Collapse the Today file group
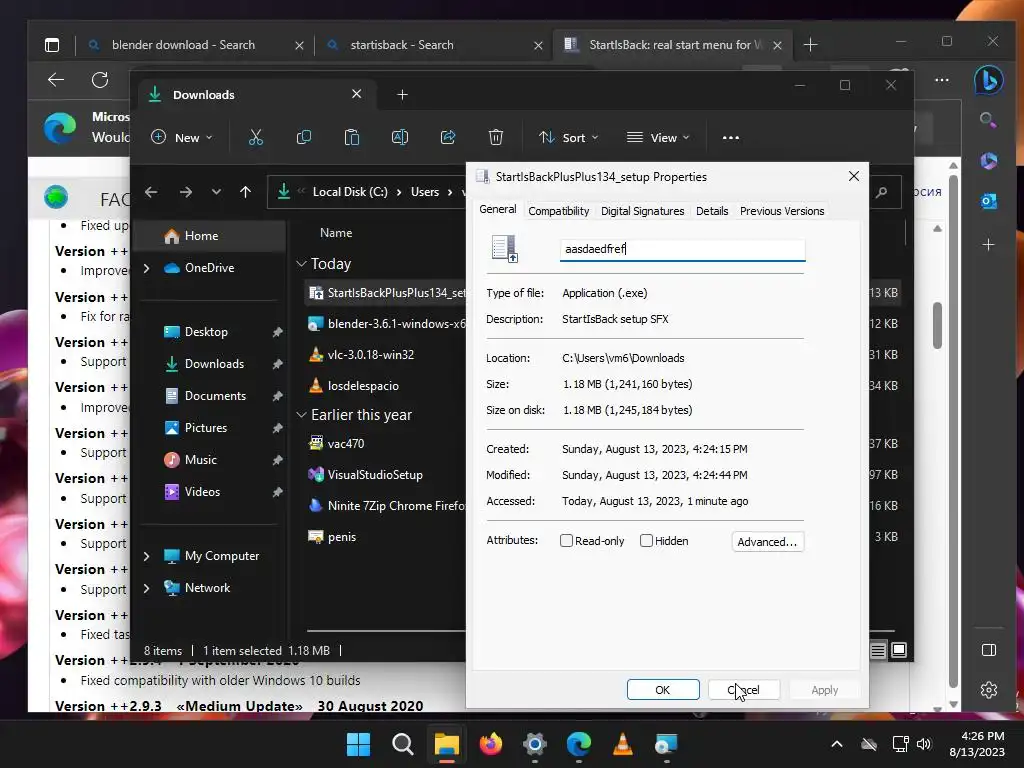Viewport: 1024px width, 768px height. click(301, 264)
